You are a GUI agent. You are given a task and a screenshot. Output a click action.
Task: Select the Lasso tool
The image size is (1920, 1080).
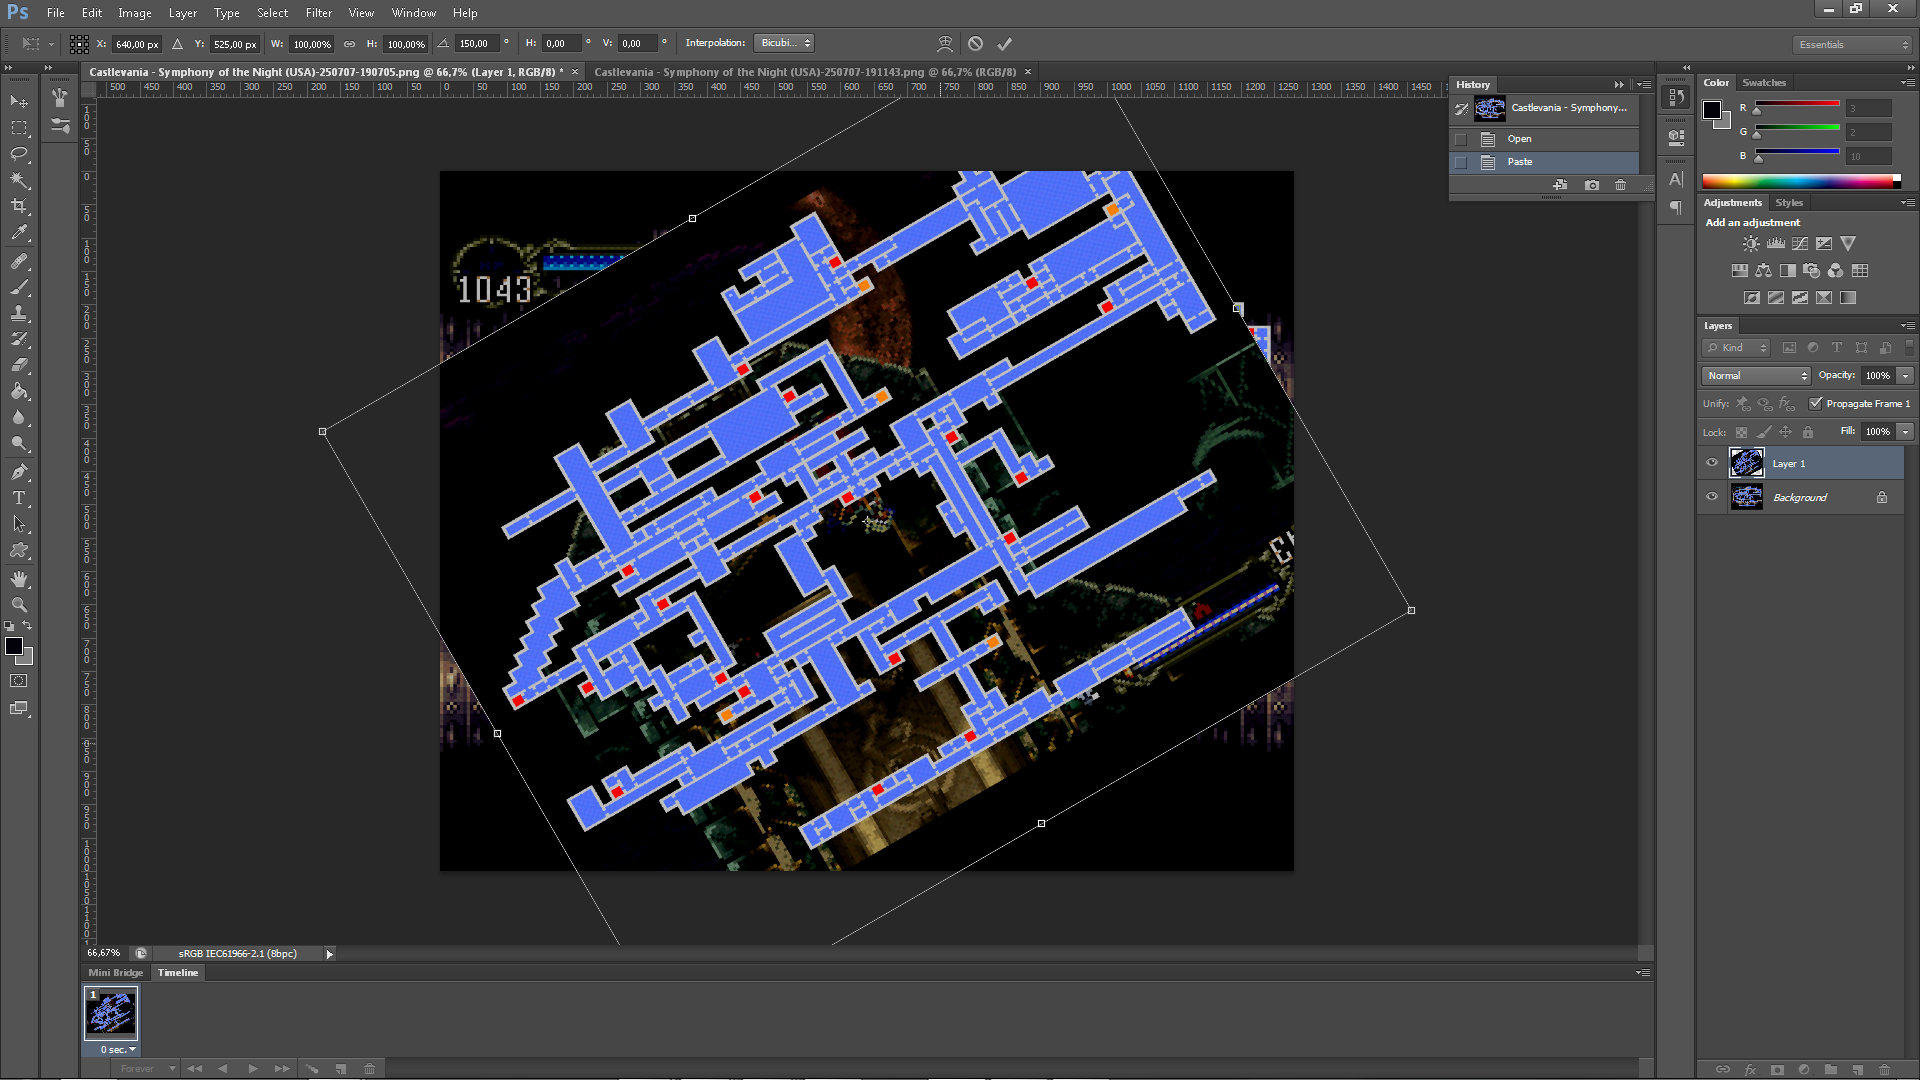tap(19, 154)
